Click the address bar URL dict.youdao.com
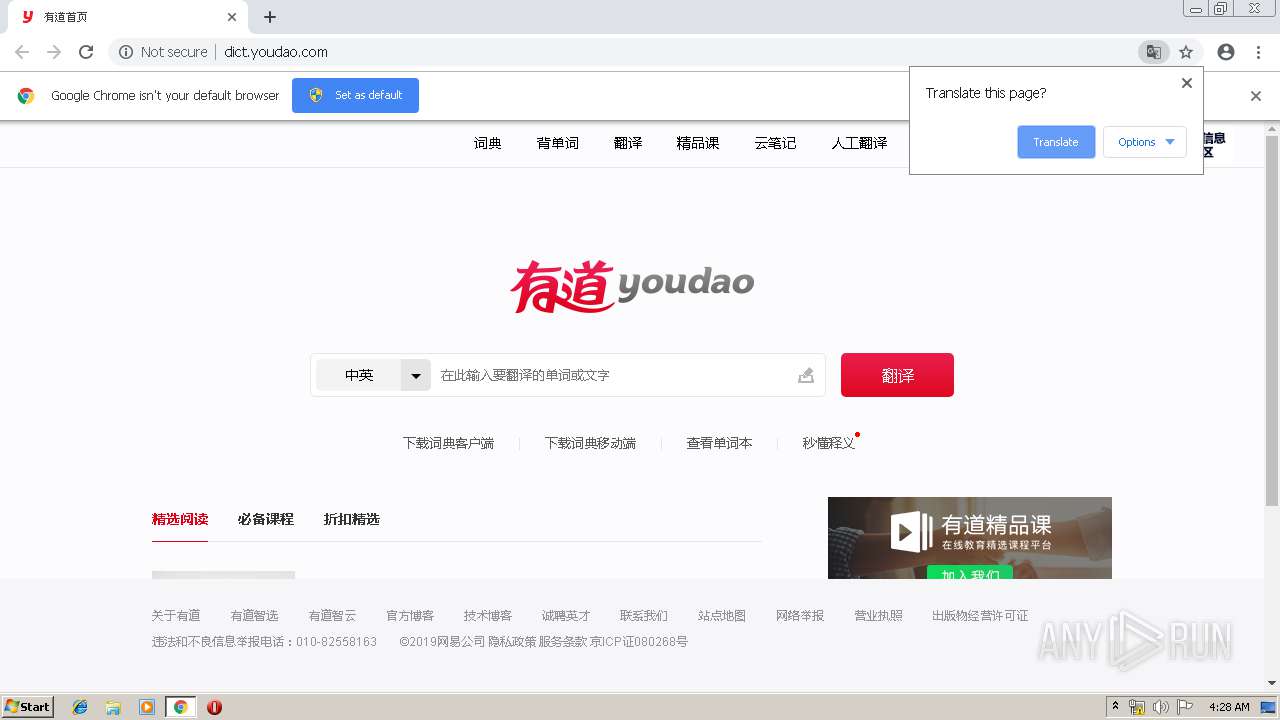 pyautogui.click(x=276, y=52)
